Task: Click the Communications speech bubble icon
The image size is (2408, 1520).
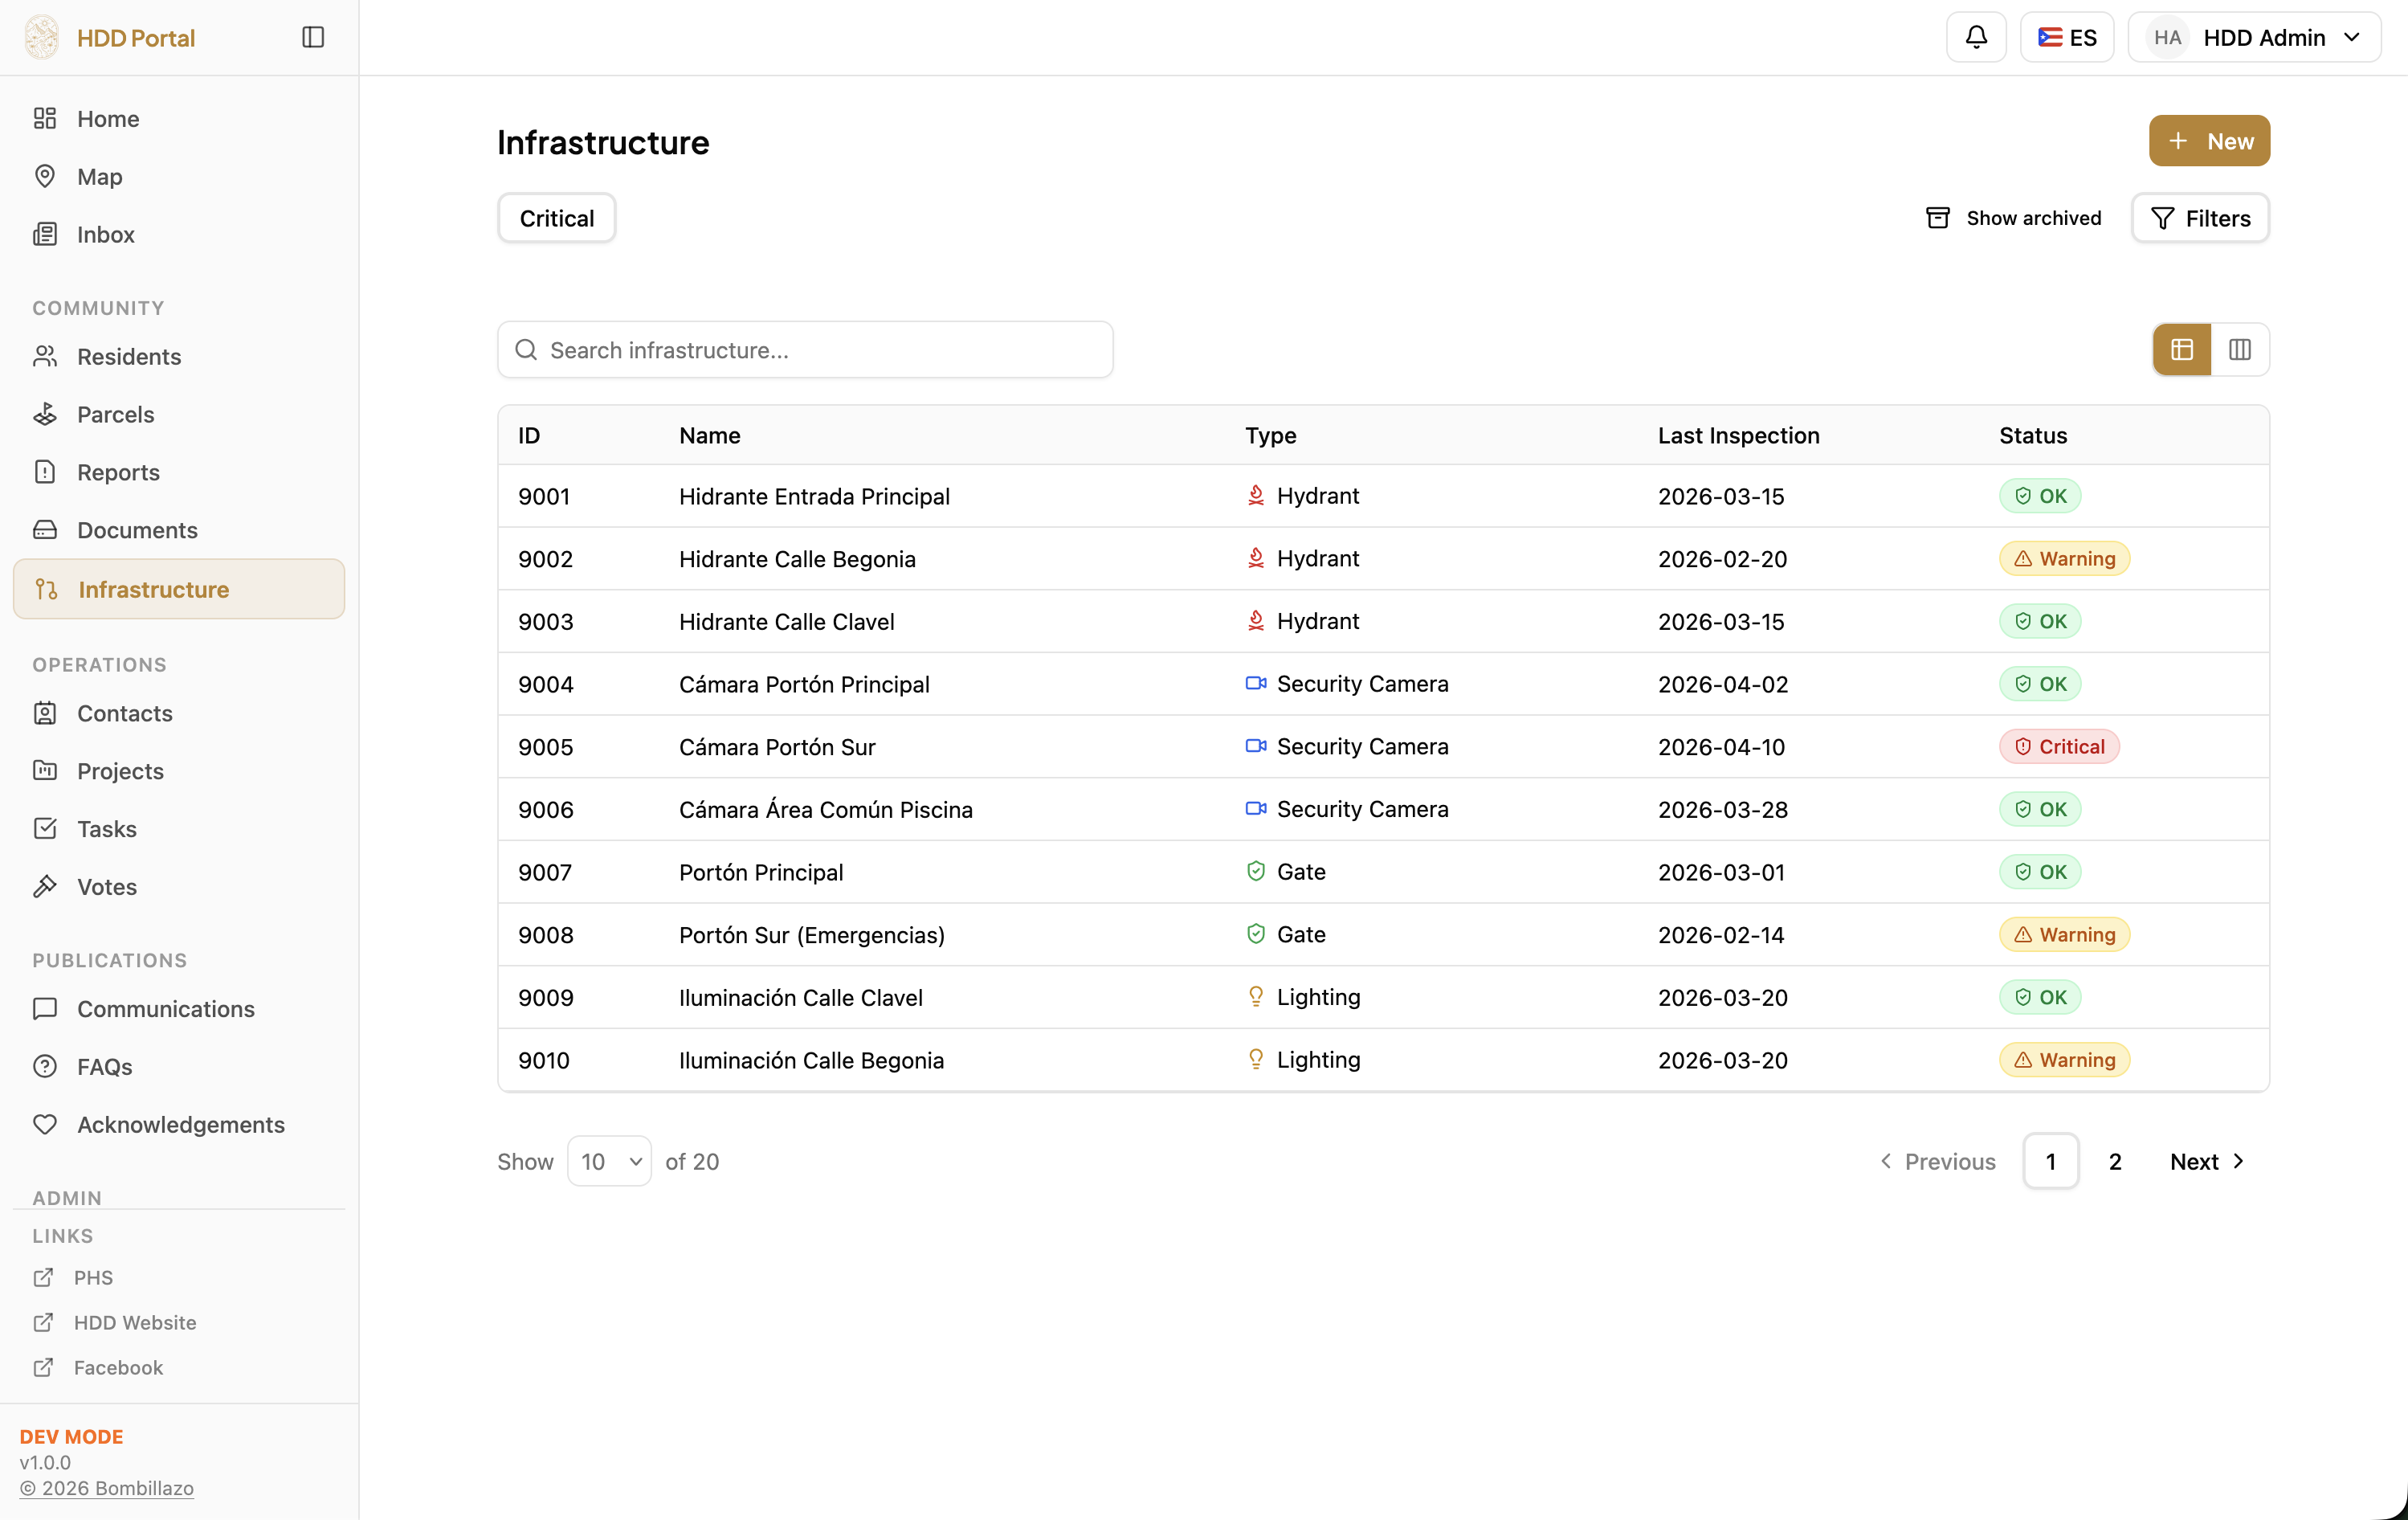Action: 45,1009
